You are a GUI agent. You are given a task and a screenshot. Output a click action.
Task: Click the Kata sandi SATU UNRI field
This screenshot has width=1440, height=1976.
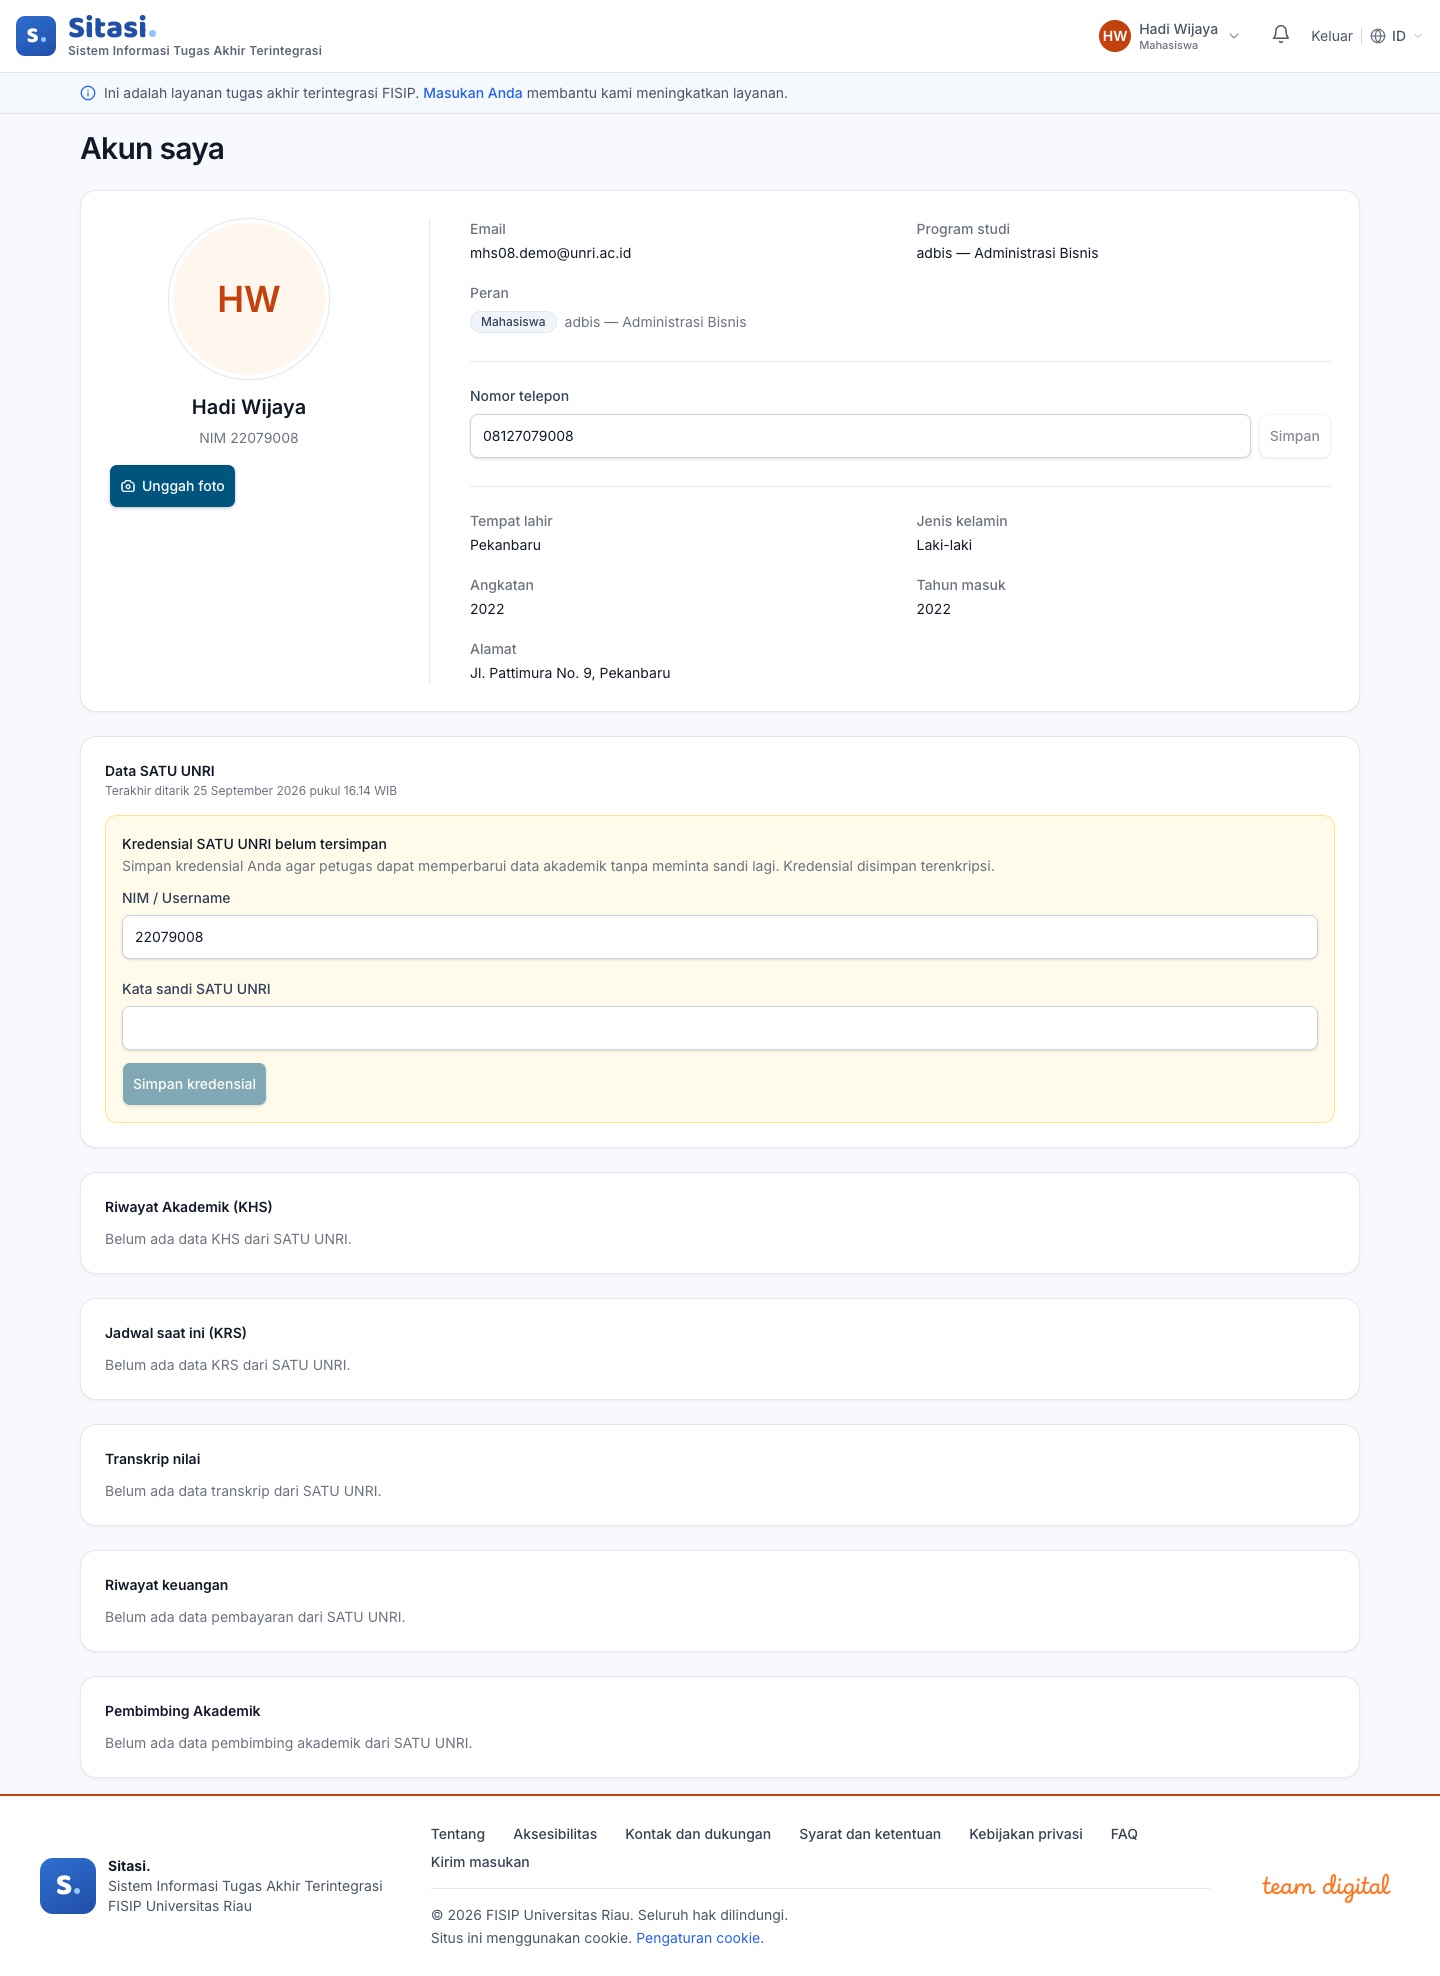point(720,1028)
